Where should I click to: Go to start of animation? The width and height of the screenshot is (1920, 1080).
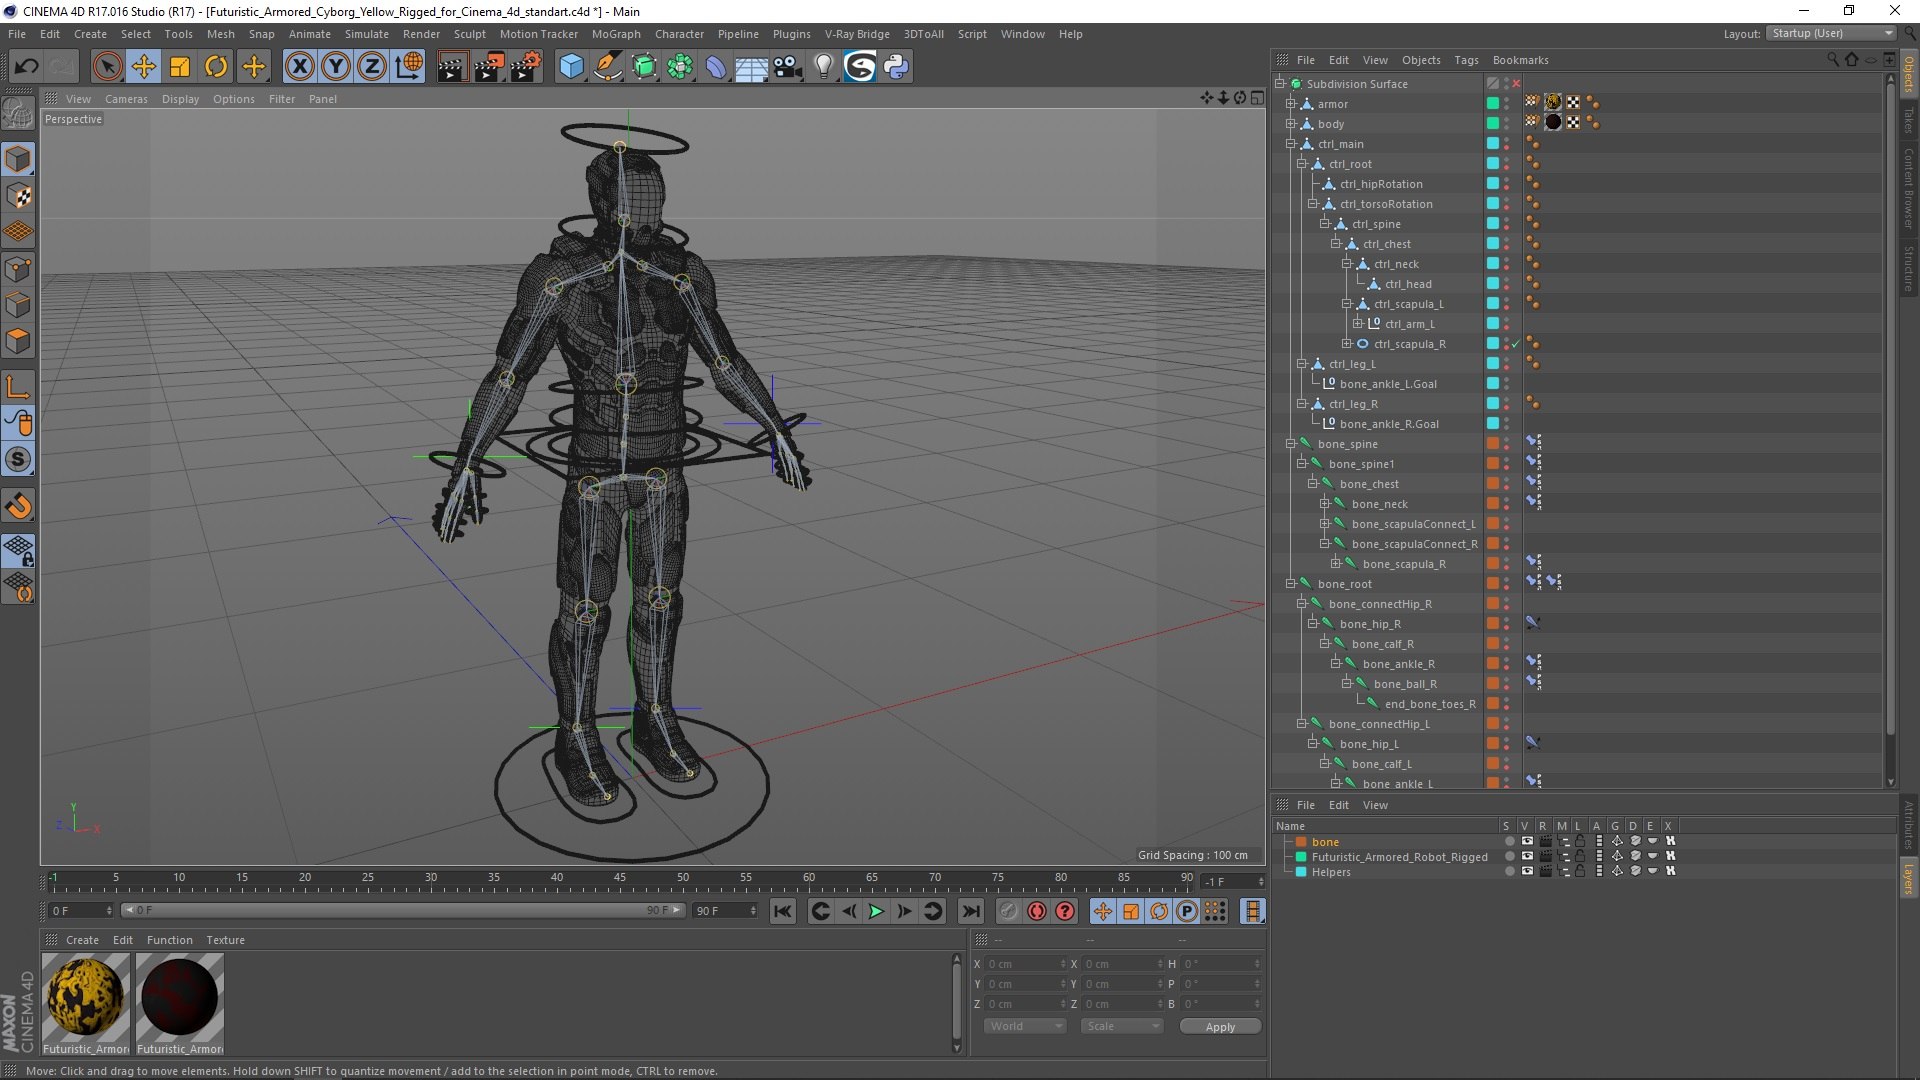pos(783,911)
